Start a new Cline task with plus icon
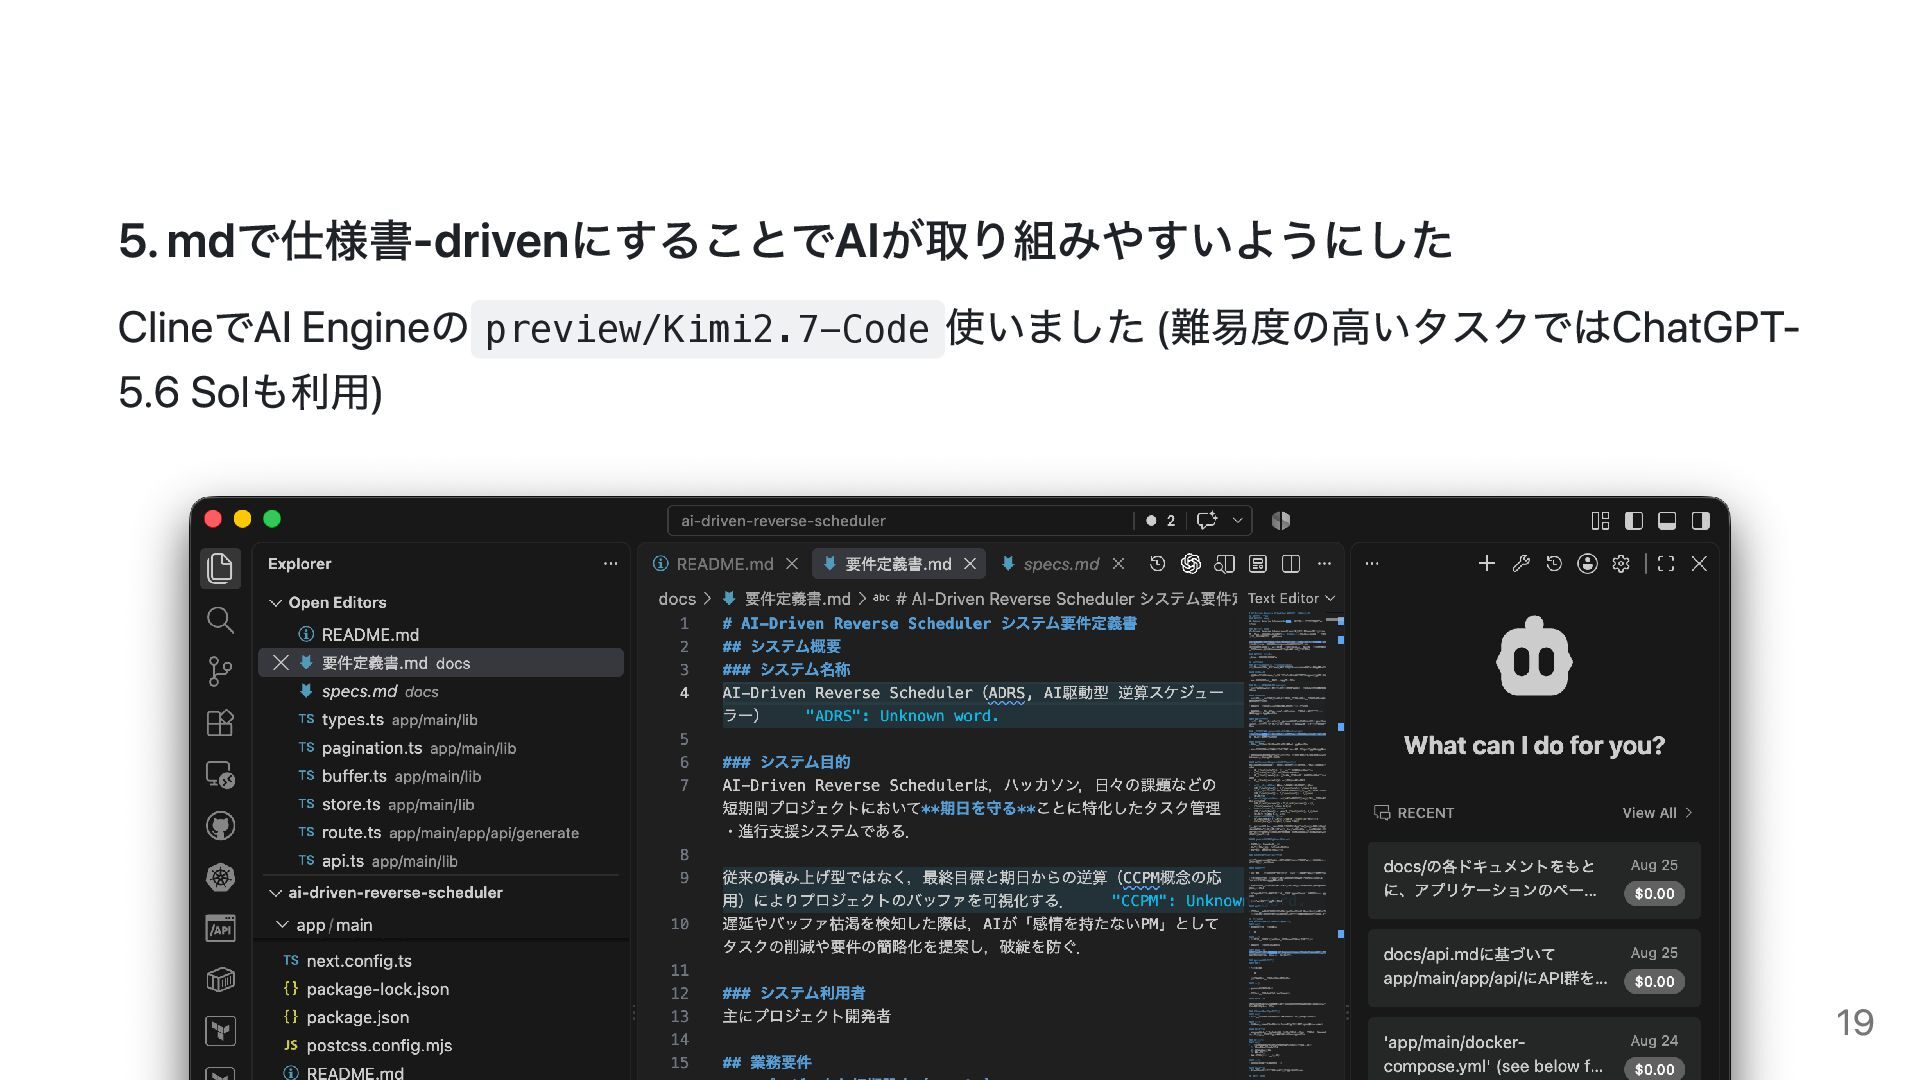 (x=1487, y=564)
